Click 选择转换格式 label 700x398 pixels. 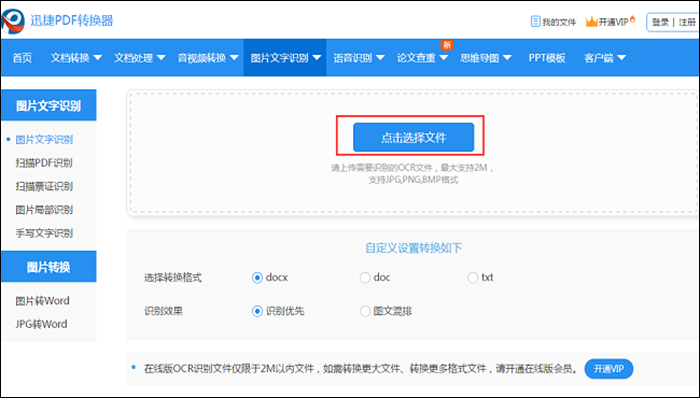tap(173, 278)
